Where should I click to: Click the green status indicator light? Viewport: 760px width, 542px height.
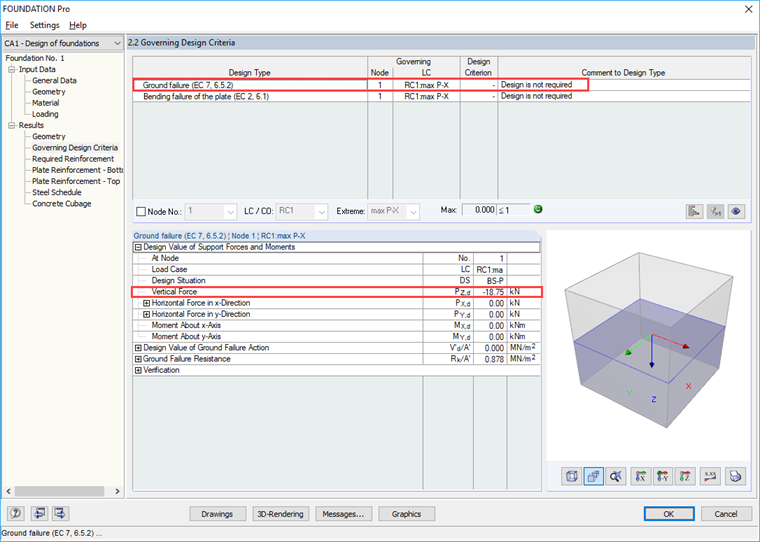click(538, 209)
